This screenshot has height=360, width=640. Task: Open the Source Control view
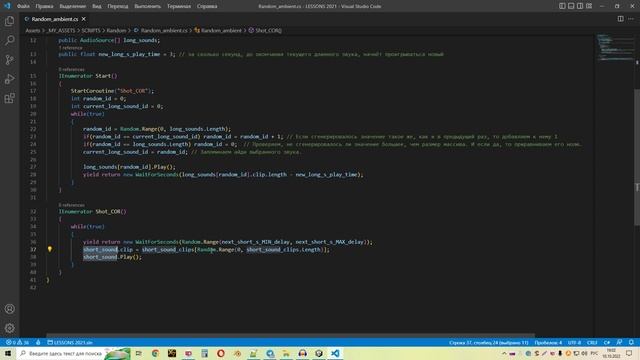(x=9, y=60)
